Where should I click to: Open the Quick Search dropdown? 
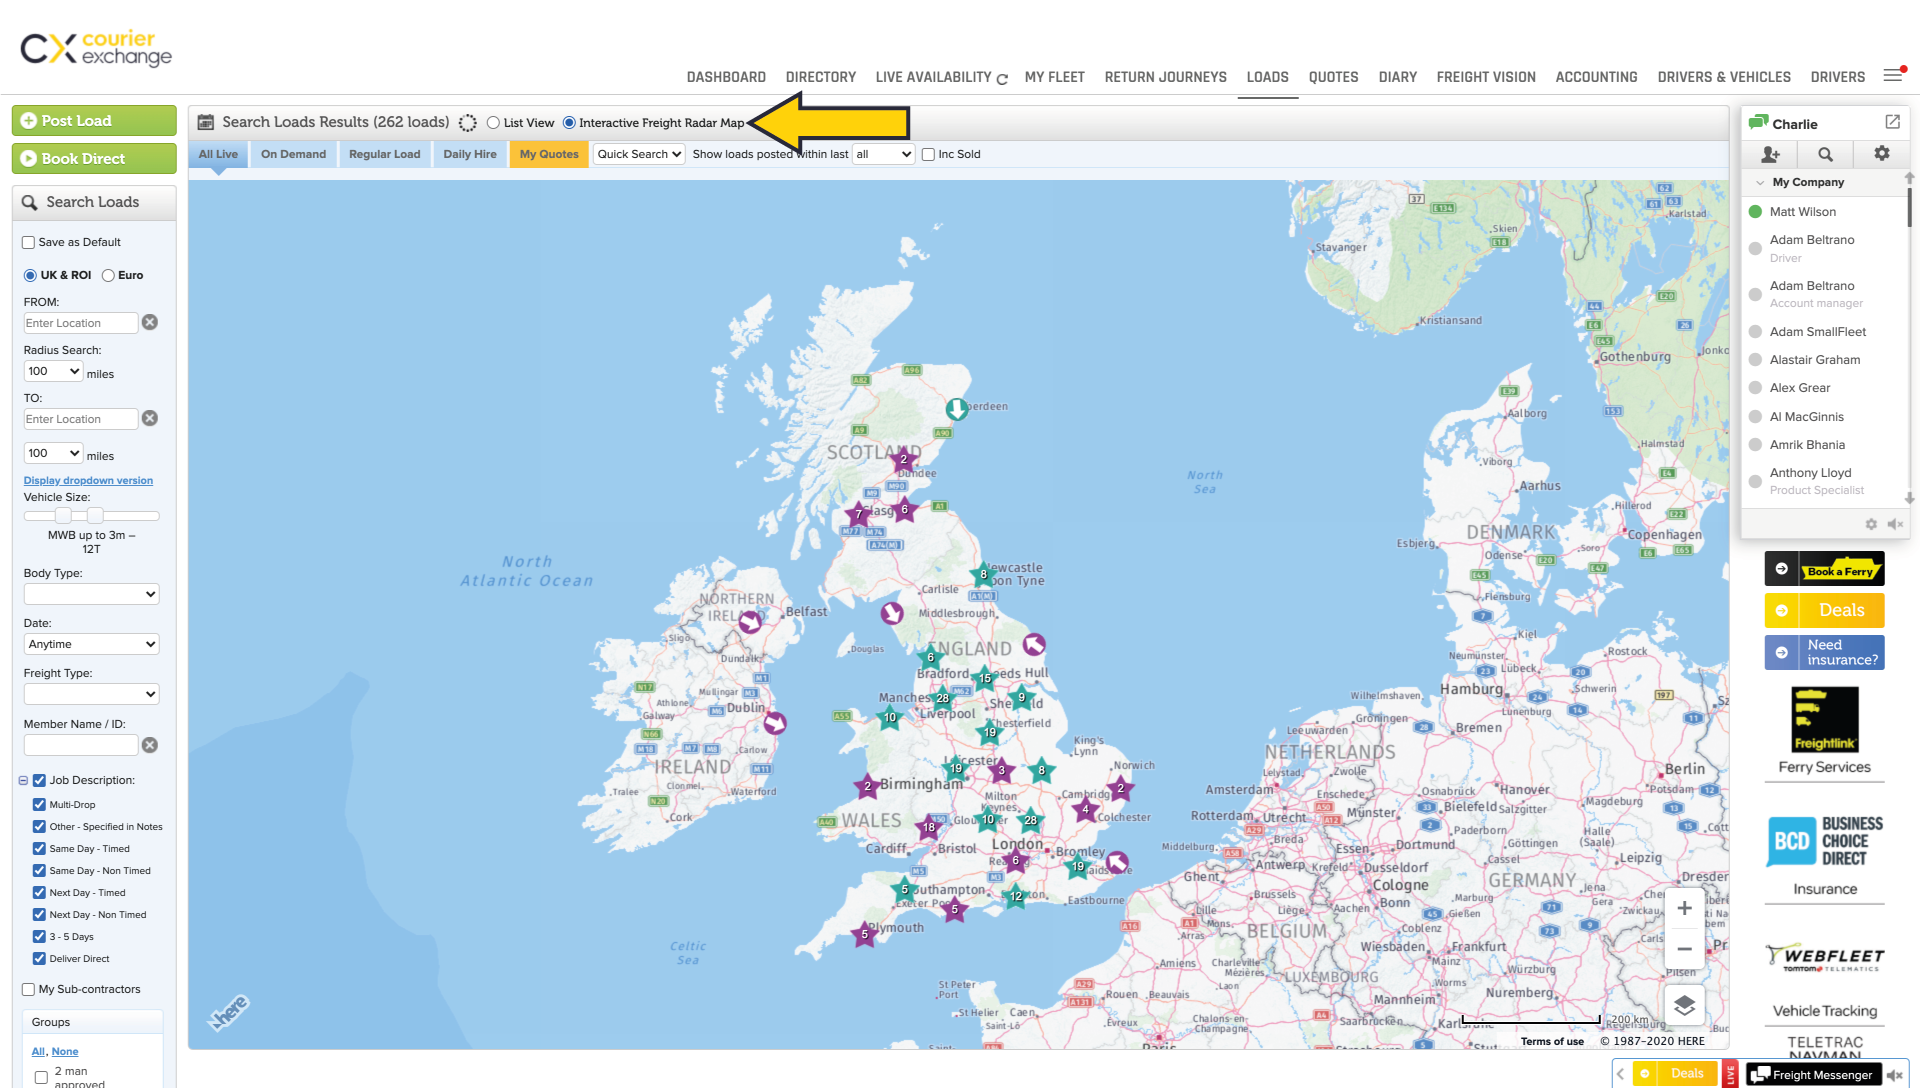pyautogui.click(x=639, y=154)
